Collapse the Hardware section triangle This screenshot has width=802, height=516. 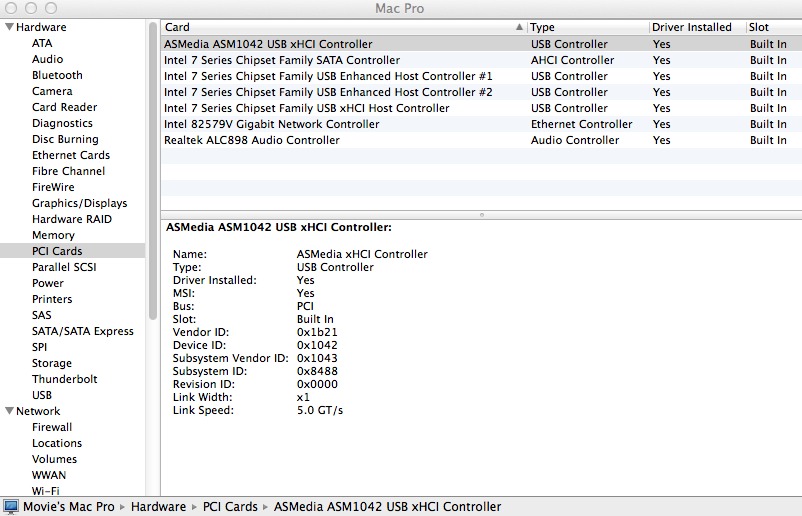click(x=9, y=27)
